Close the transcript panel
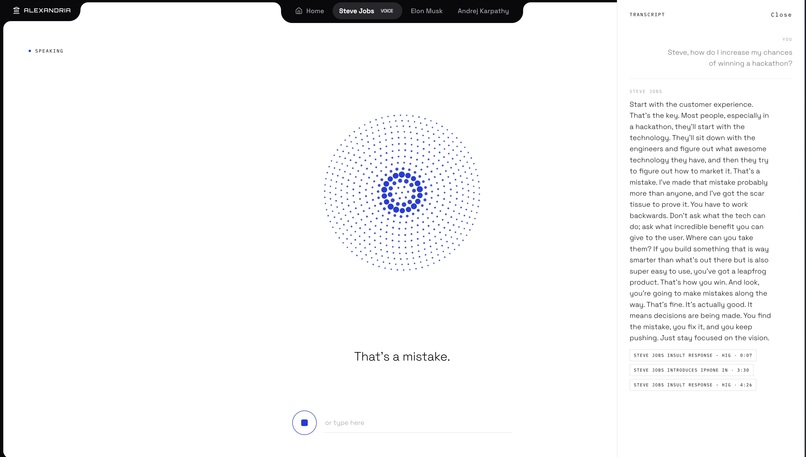806x457 pixels. [781, 15]
